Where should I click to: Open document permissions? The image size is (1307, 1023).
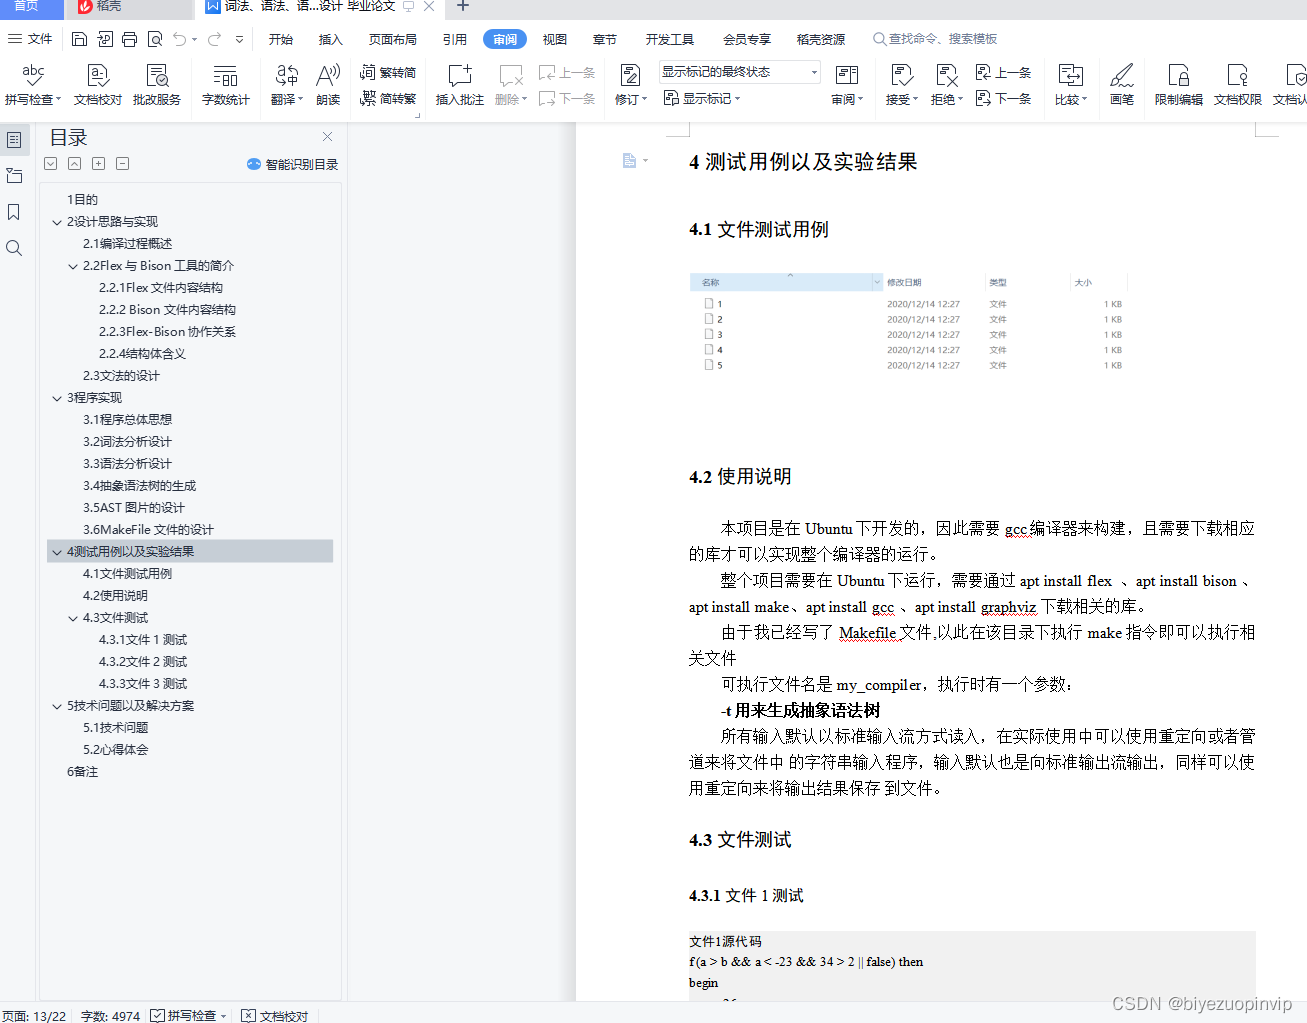point(1238,84)
